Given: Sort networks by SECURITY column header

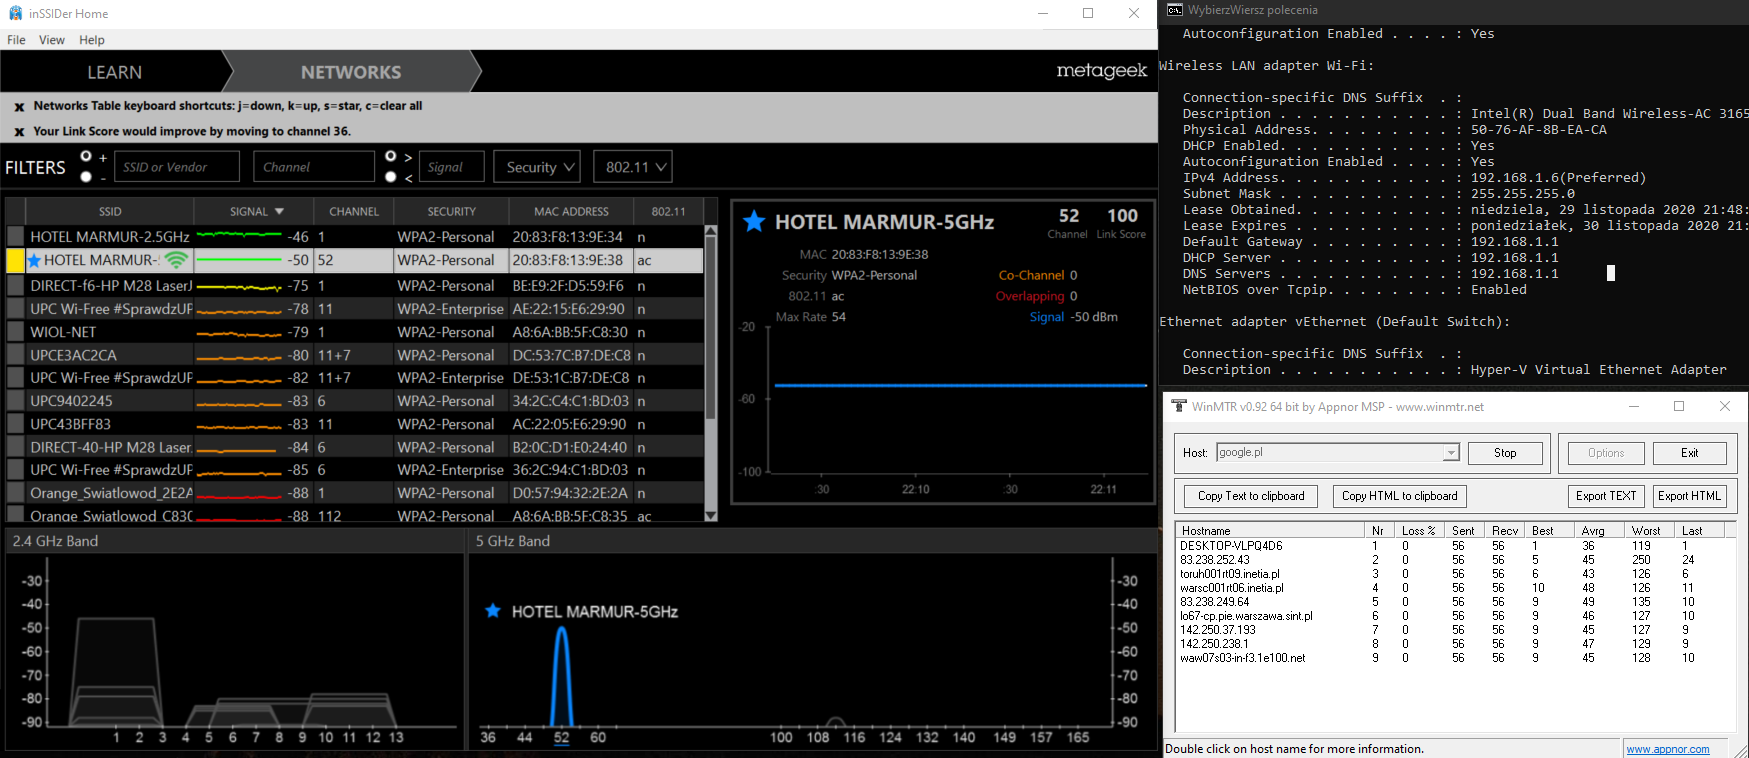Looking at the screenshot, I should pos(452,212).
